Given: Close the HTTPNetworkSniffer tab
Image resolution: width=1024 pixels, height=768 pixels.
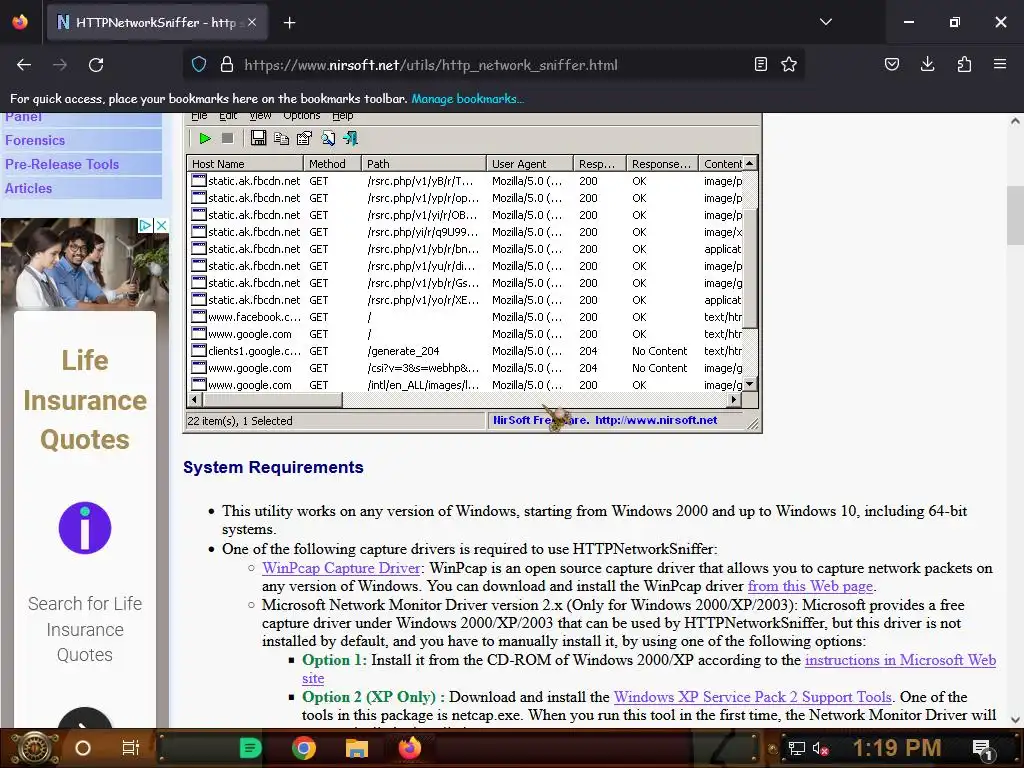Looking at the screenshot, I should tap(252, 22).
